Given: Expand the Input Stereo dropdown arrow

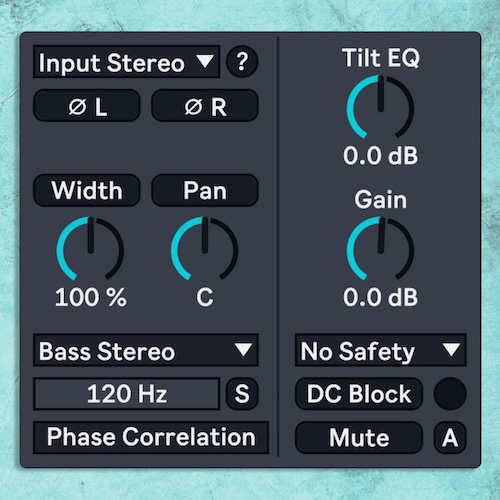Looking at the screenshot, I should [205, 61].
